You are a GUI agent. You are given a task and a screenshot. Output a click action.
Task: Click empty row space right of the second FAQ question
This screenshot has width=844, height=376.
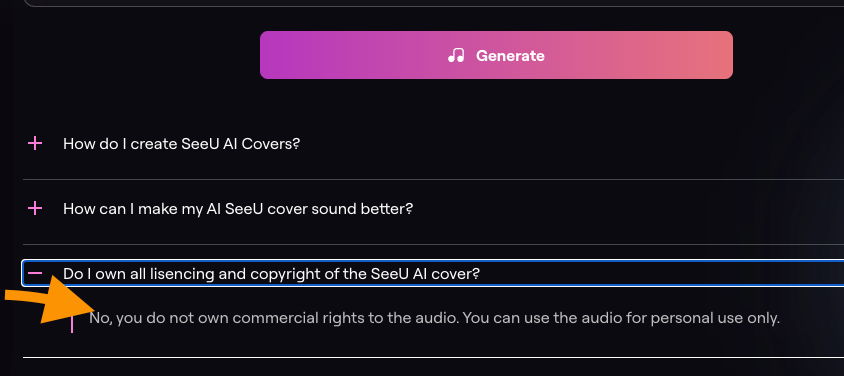[627, 209]
